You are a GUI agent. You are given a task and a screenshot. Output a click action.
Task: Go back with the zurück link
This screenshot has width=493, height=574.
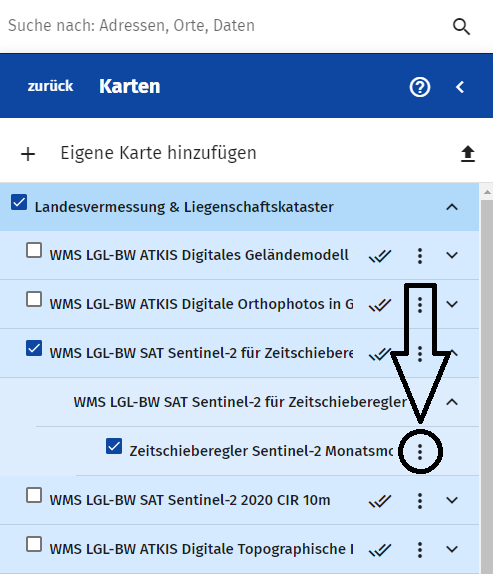(x=51, y=86)
